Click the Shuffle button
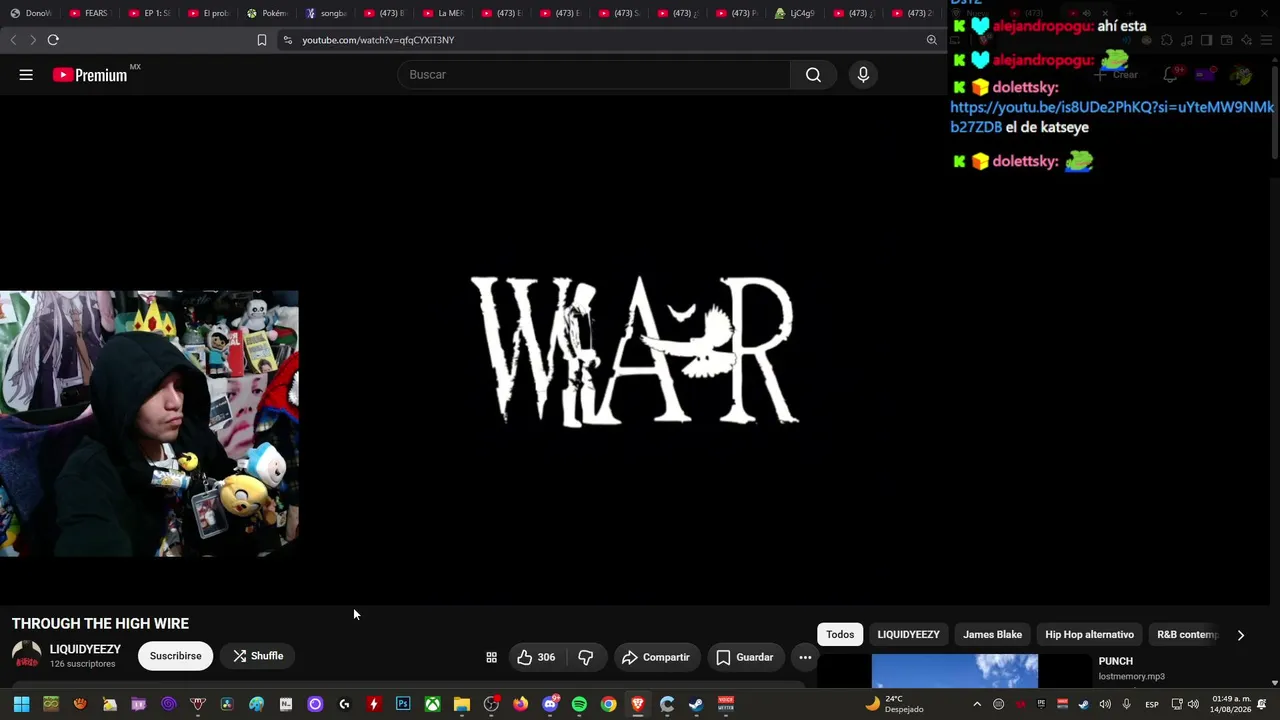 258,656
